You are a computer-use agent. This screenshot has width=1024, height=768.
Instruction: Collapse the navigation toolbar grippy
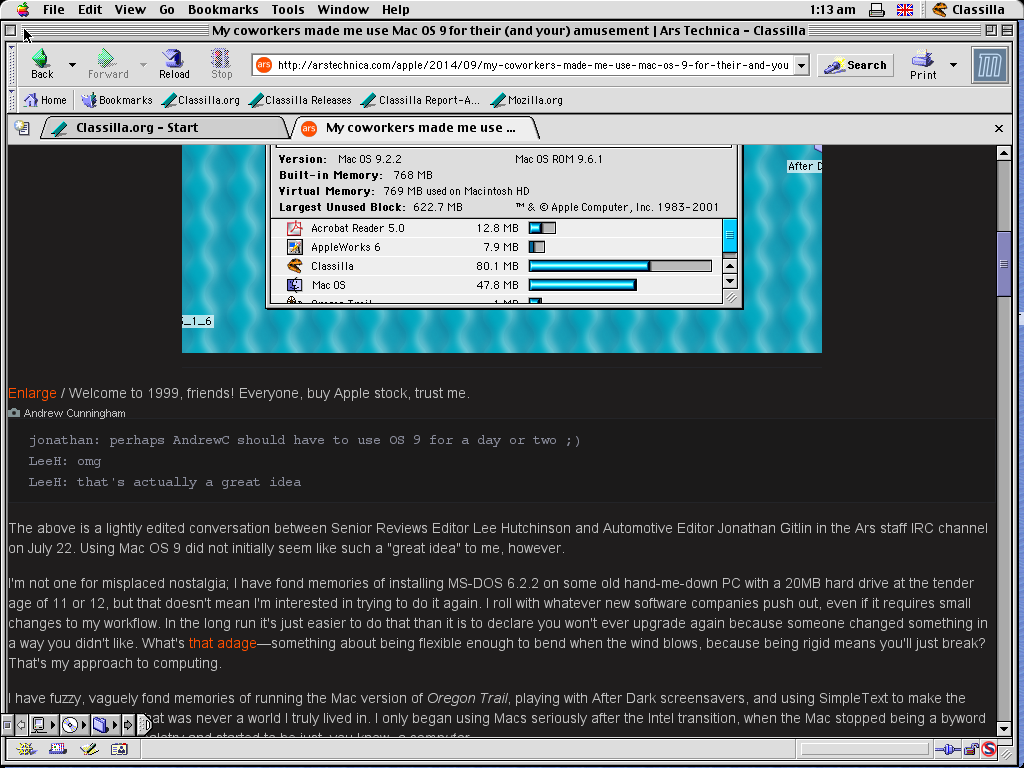click(12, 65)
